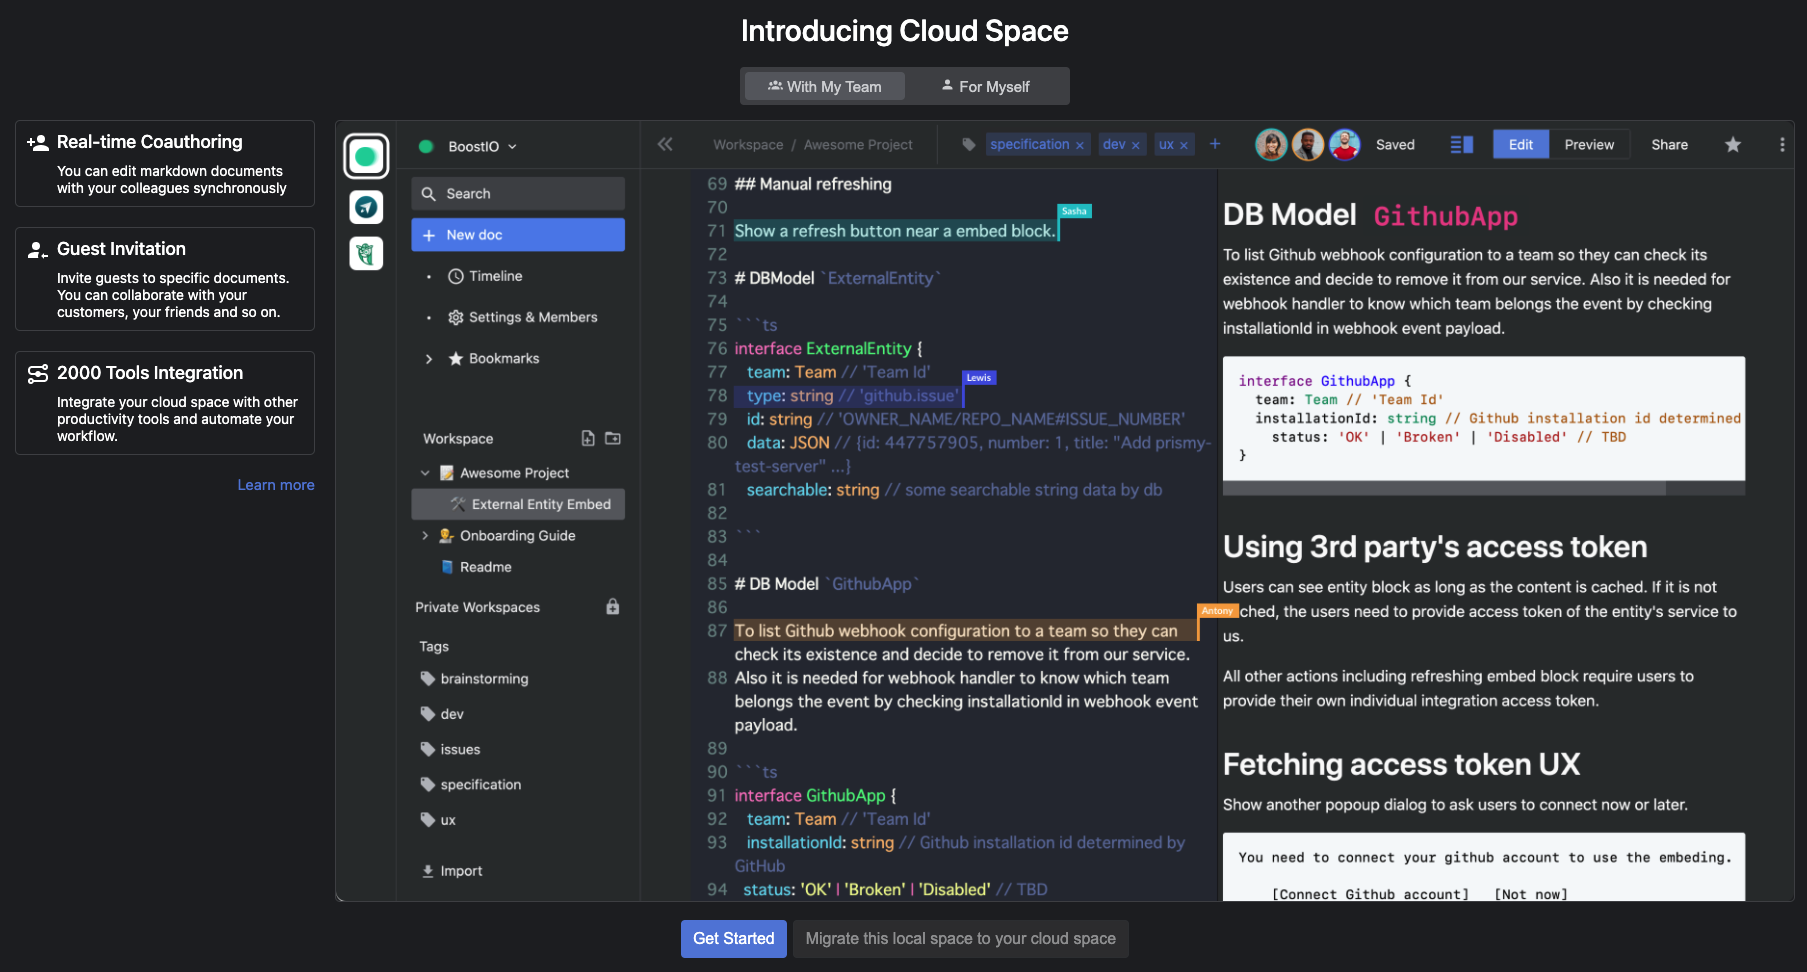1807x972 pixels.
Task: Click Migrate this local space to your cloud space
Action: point(961,939)
